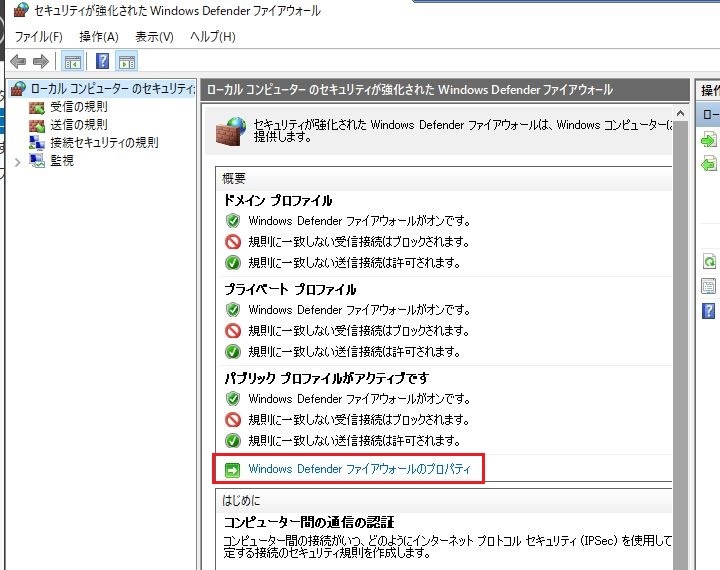Click the 概要 section header
Image resolution: width=720 pixels, height=570 pixels.
[234, 178]
